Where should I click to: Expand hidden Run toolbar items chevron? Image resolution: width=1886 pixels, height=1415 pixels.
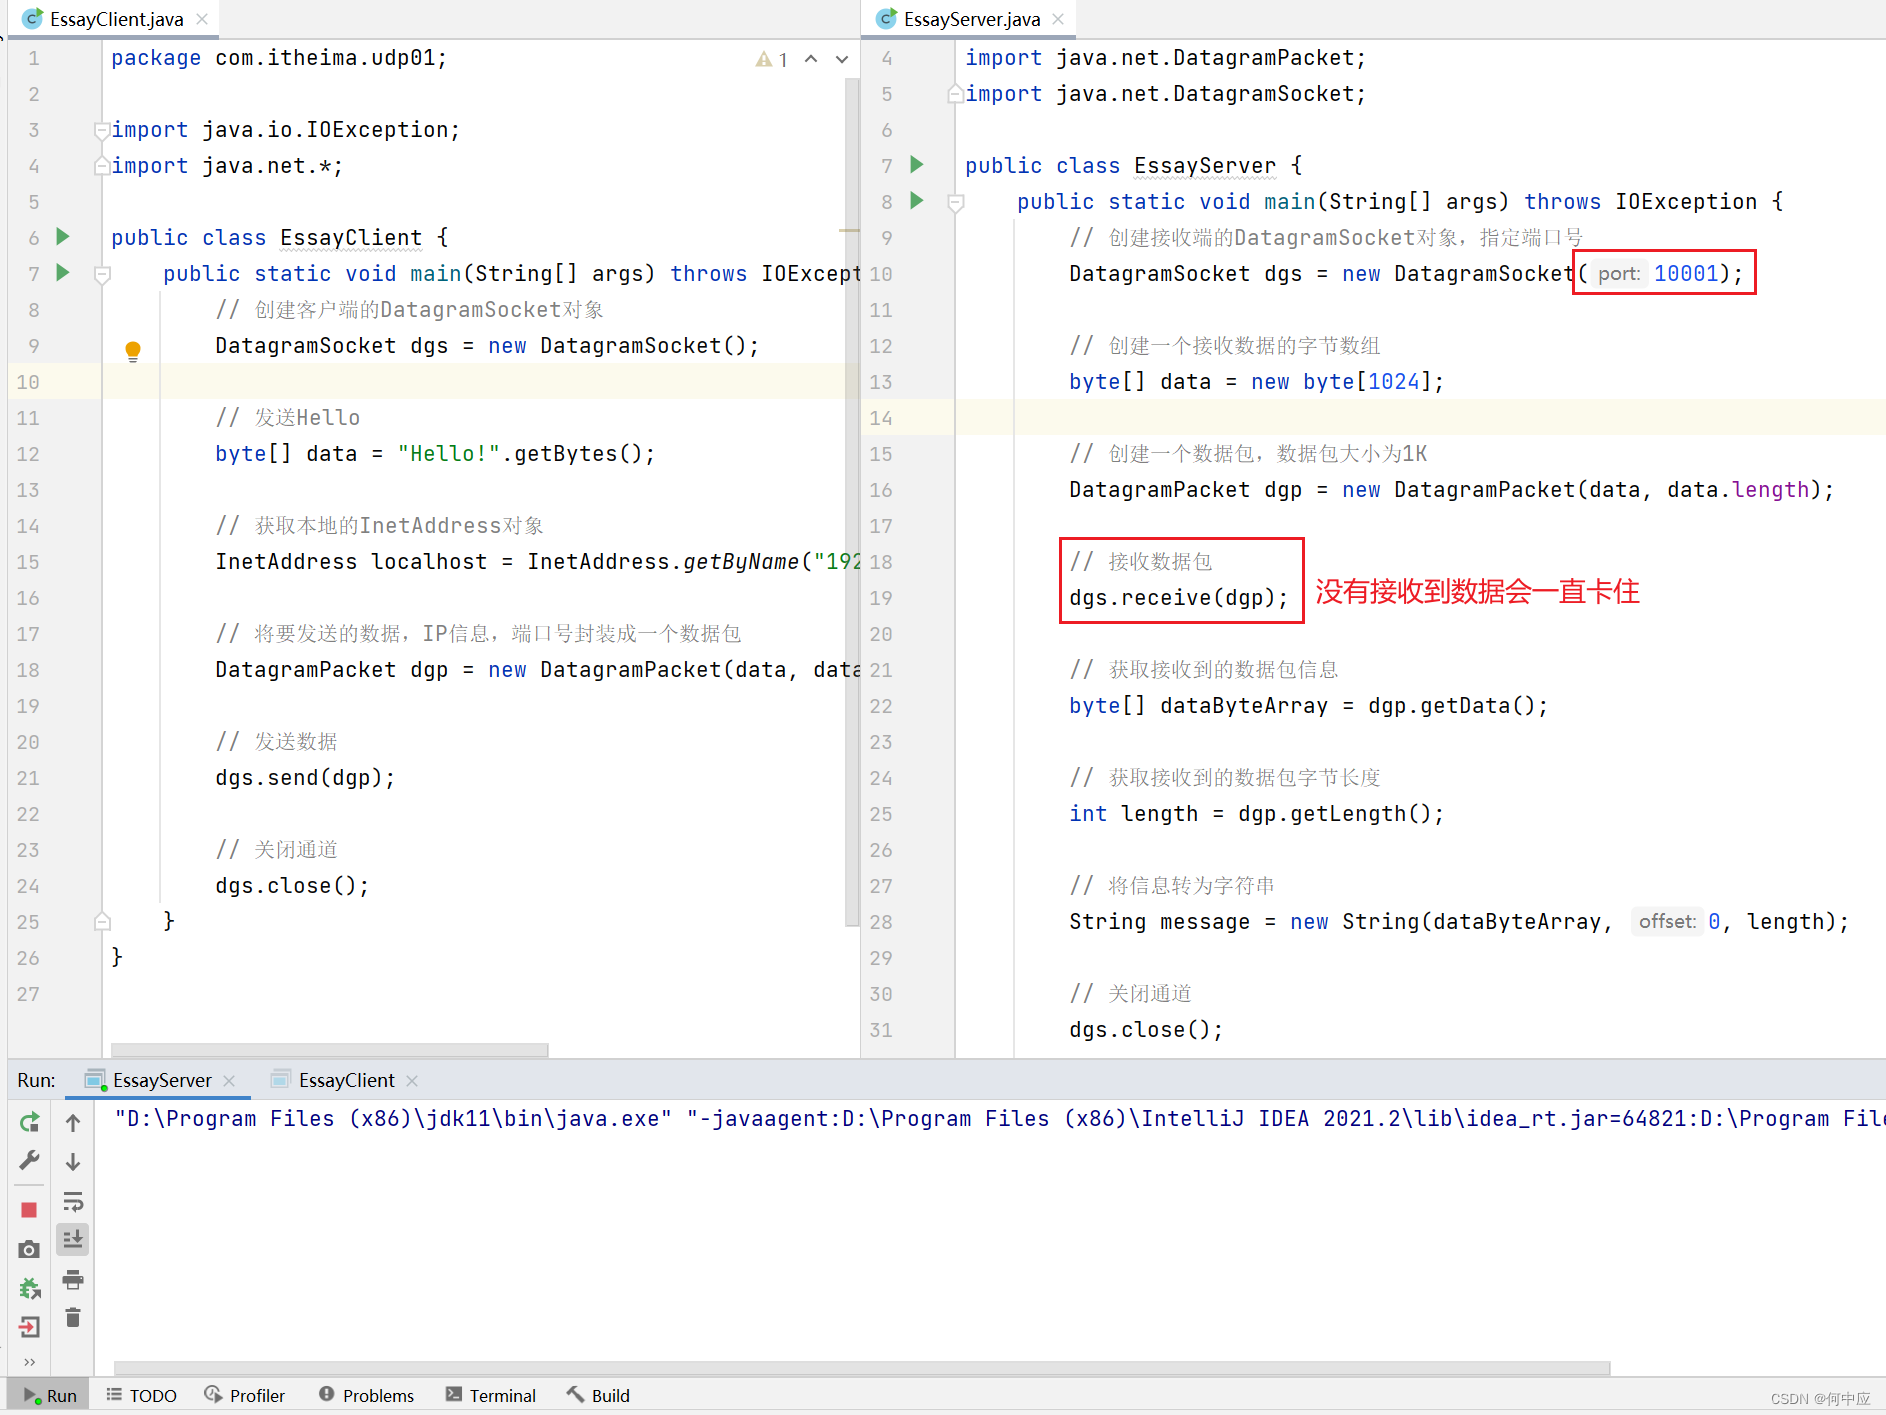pyautogui.click(x=29, y=1362)
